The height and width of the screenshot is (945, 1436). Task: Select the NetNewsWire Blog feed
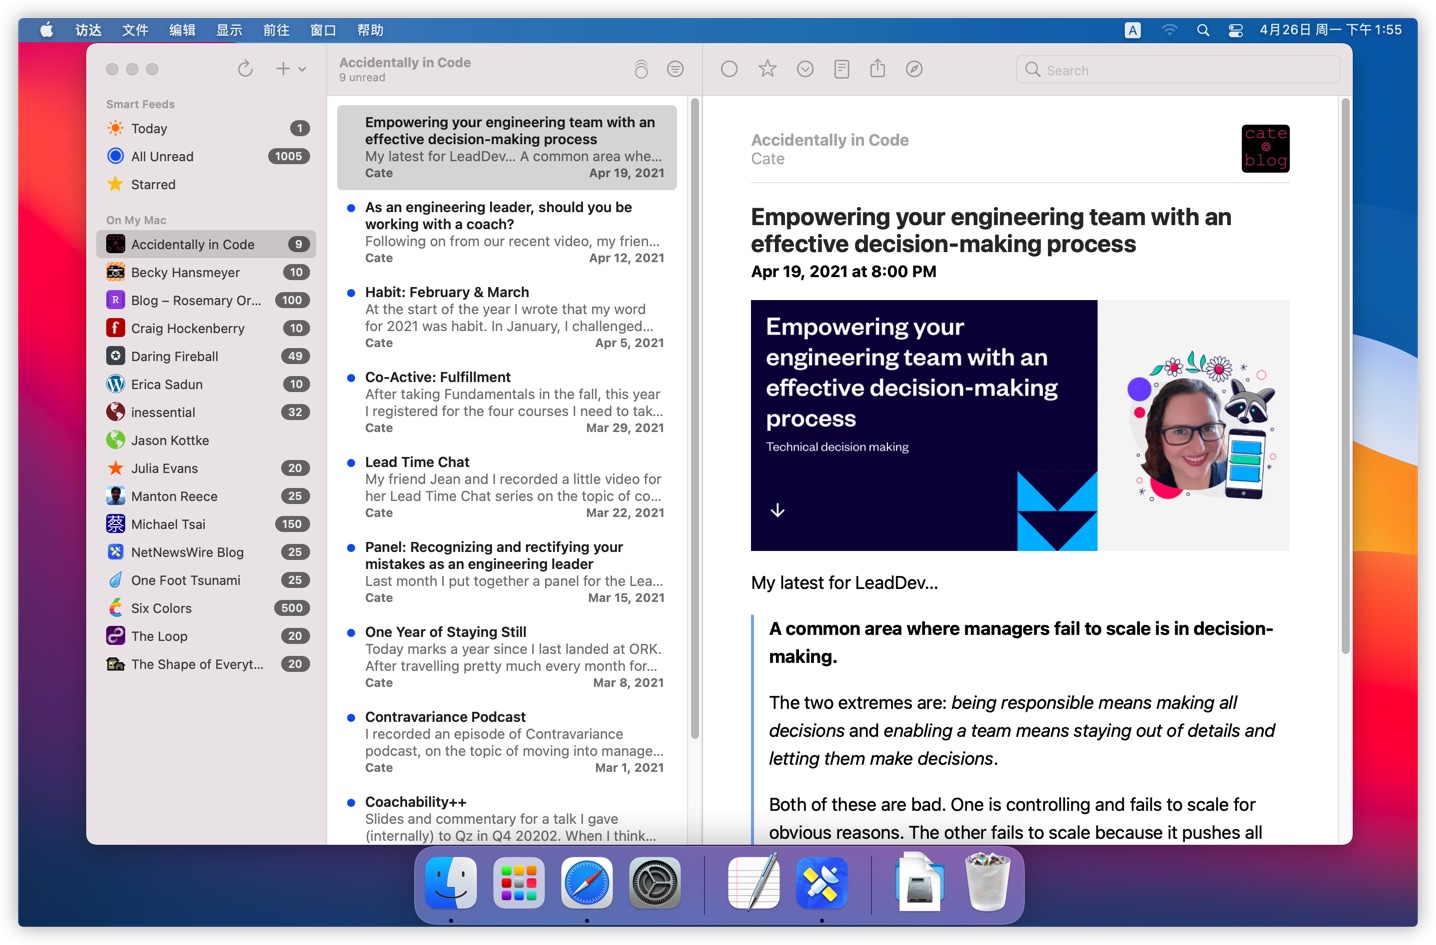tap(208, 552)
